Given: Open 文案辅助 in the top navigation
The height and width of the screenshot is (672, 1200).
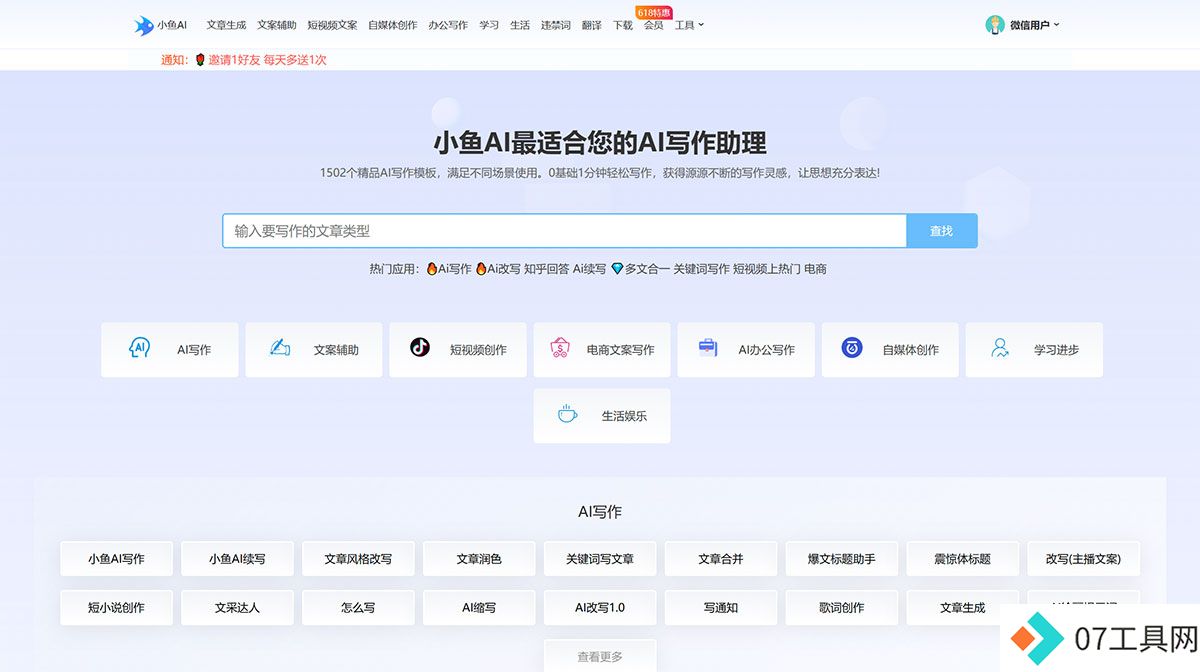Looking at the screenshot, I should [277, 25].
